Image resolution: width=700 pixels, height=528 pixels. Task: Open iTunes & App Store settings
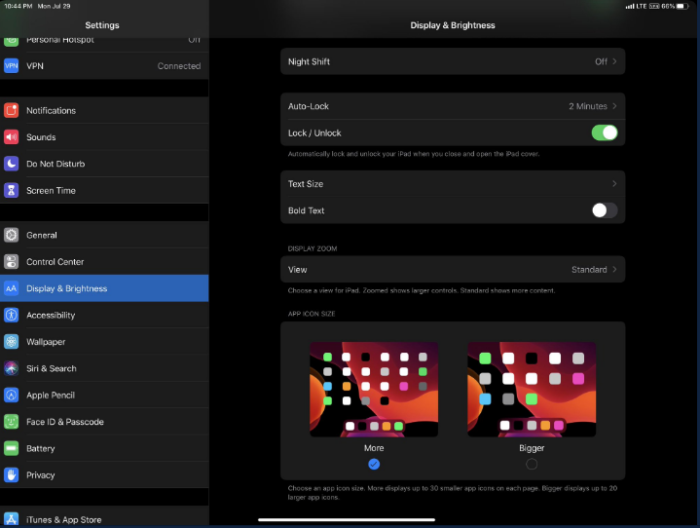(x=104, y=518)
